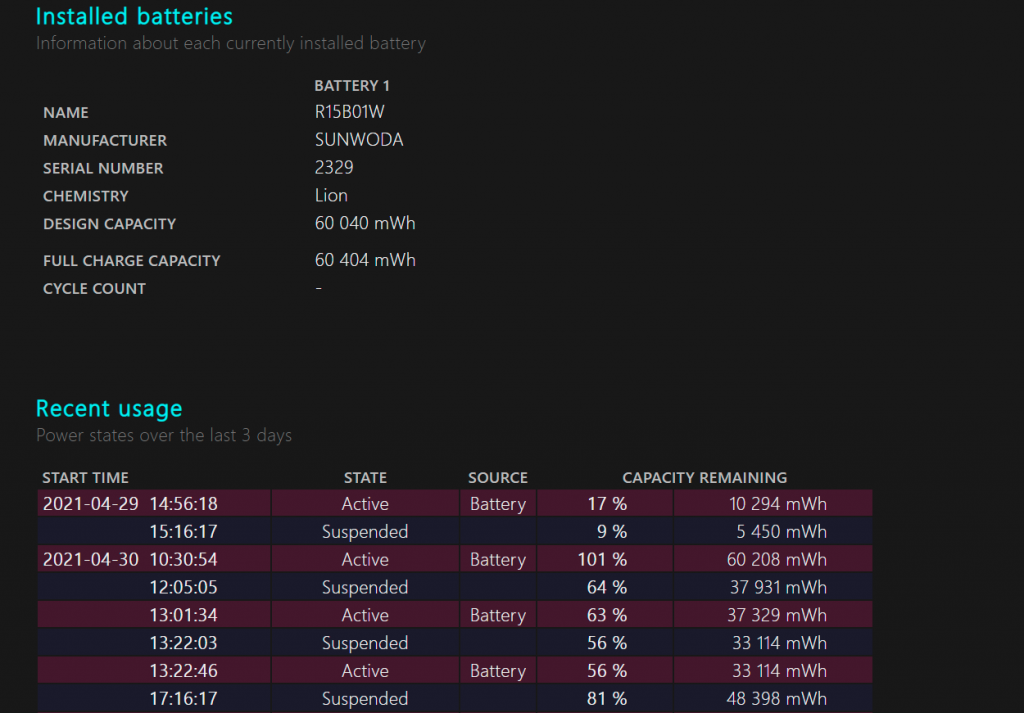Select the 10:30:54 start time

184,560
